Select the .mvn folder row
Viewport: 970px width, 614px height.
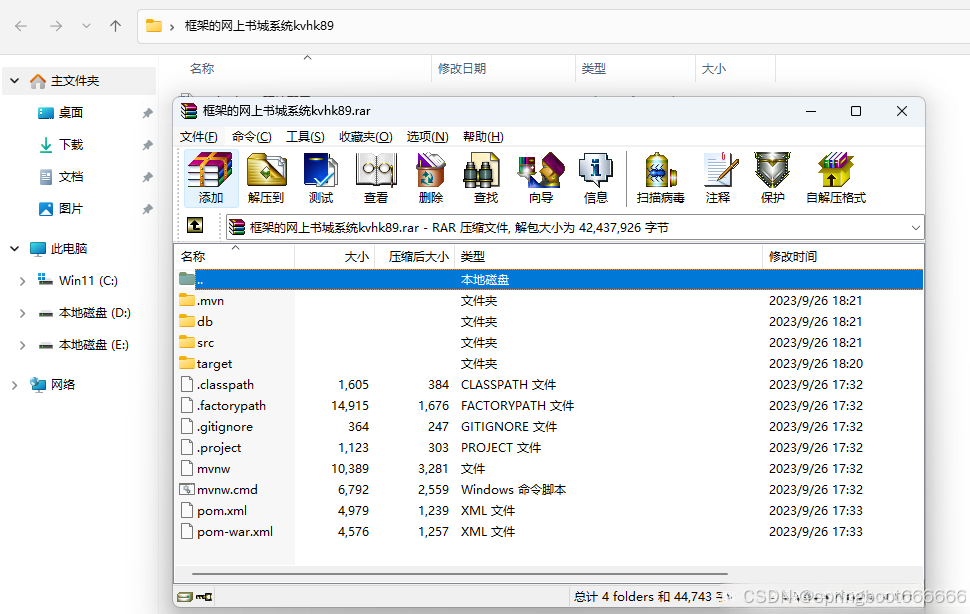549,301
